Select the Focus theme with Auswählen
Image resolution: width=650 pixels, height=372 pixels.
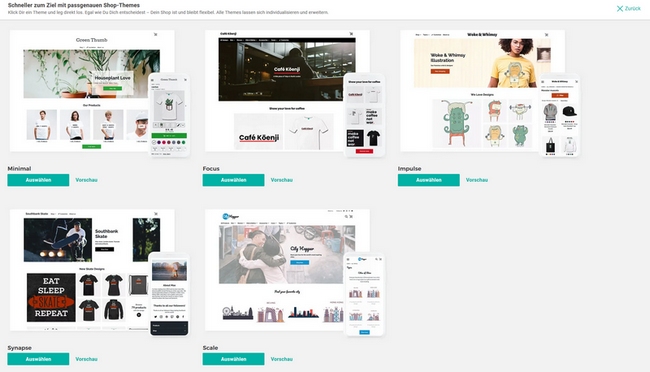(x=233, y=180)
